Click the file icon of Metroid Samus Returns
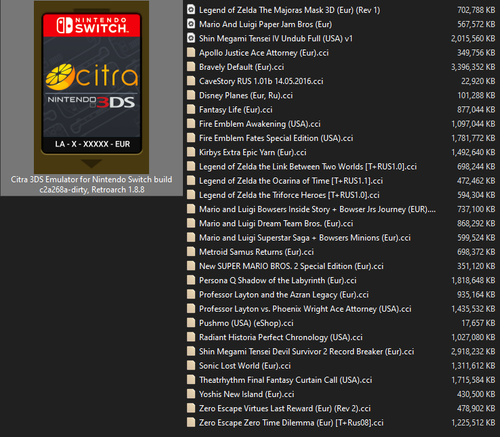This screenshot has height=437, width=500. coord(191,252)
